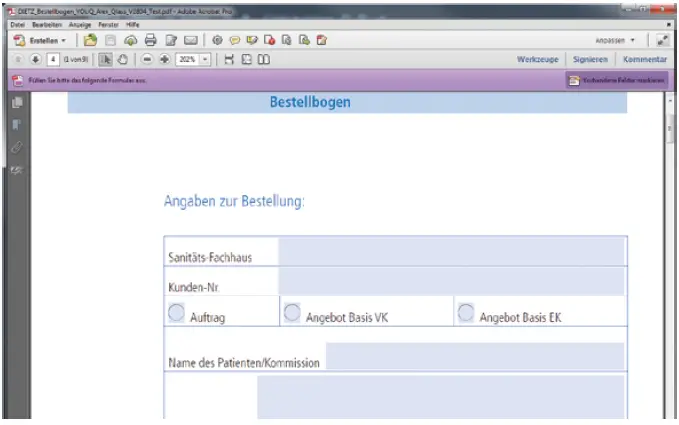Click the Angaben zur Bestellung heading

coord(234,201)
